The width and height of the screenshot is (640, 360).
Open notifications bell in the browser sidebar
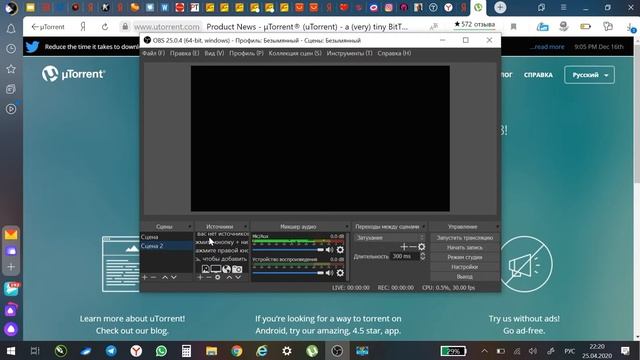pos(11,29)
